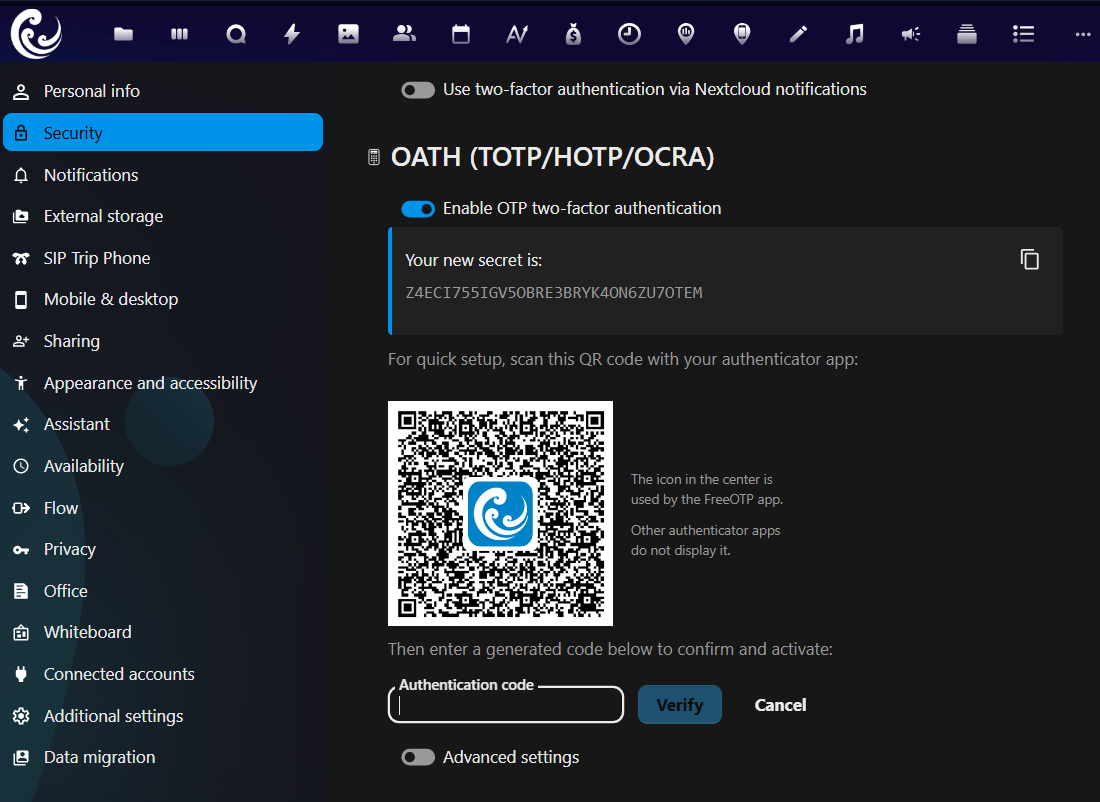1100x802 pixels.
Task: Click the Verify button
Action: pos(680,704)
